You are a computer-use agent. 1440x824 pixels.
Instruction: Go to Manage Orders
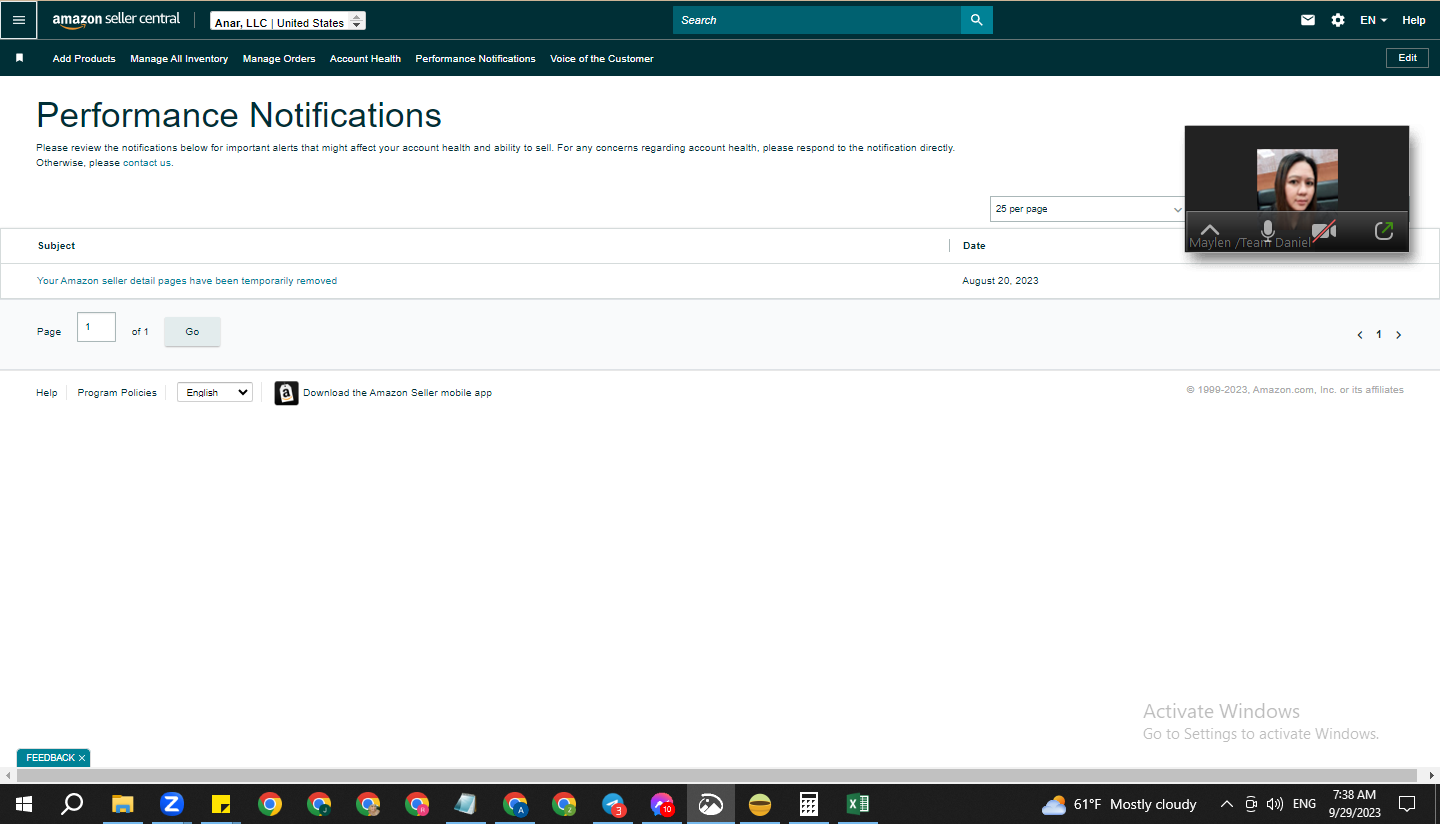point(279,59)
